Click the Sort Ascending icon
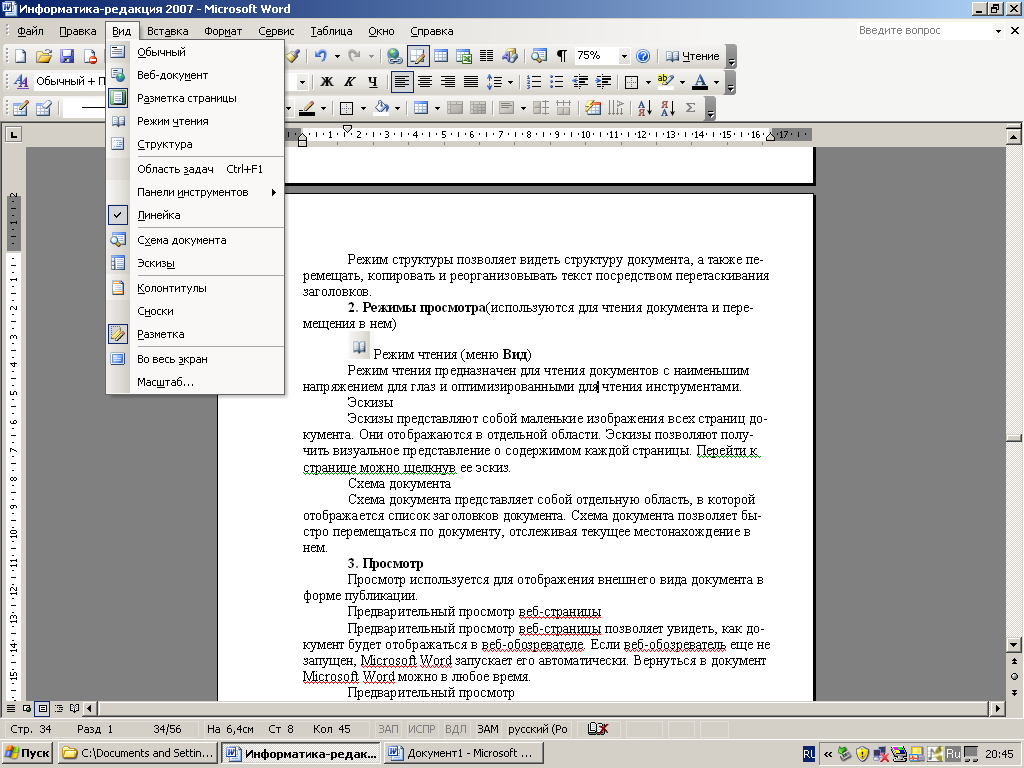 click(644, 108)
